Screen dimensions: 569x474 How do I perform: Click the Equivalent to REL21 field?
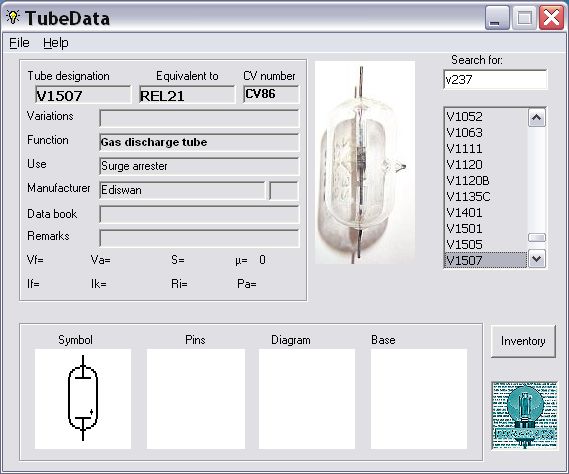[x=187, y=95]
